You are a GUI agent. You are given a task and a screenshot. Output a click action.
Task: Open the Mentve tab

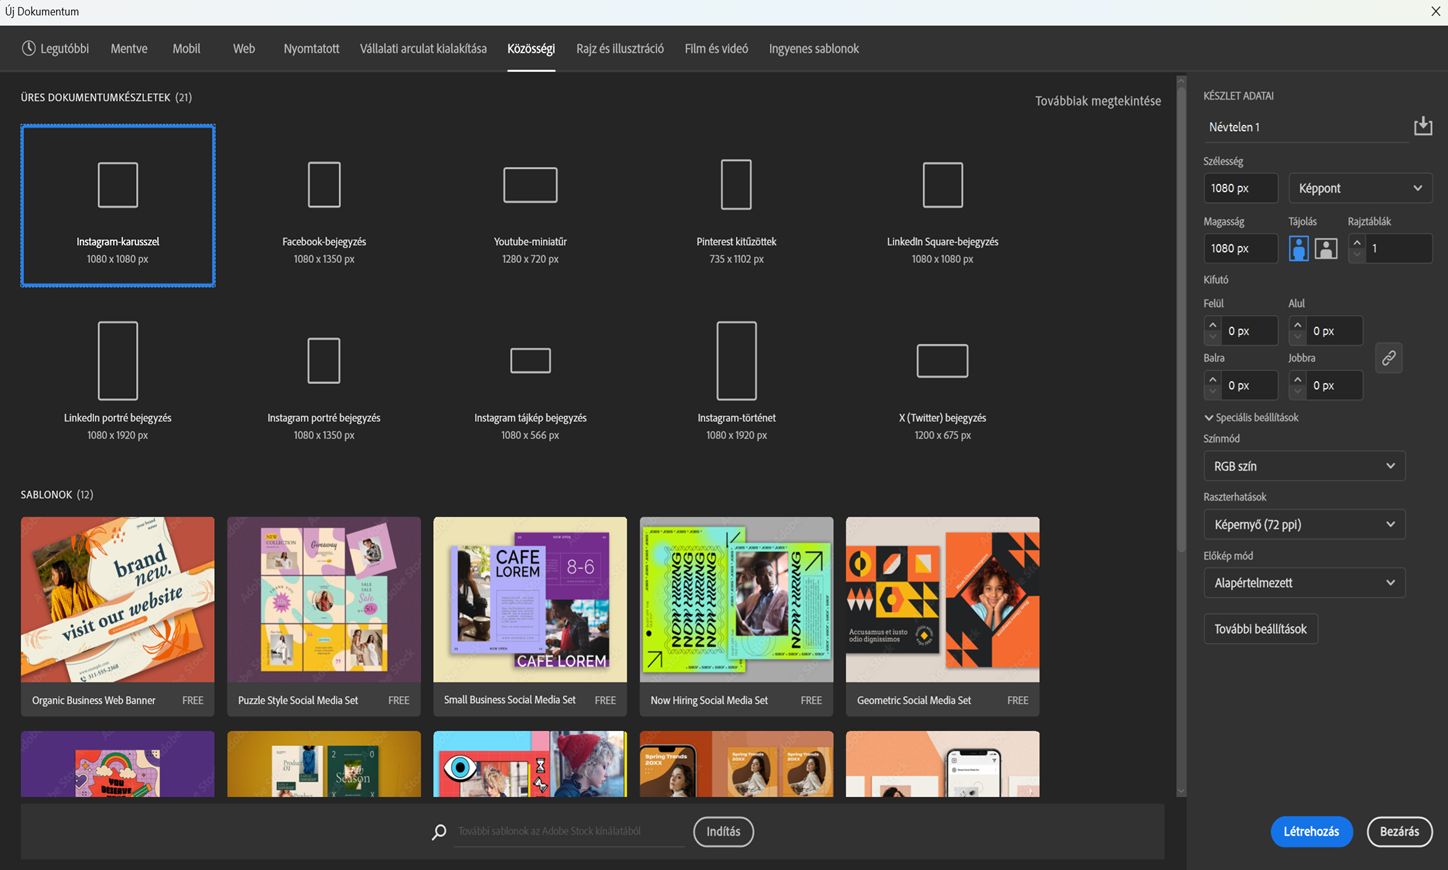click(129, 49)
